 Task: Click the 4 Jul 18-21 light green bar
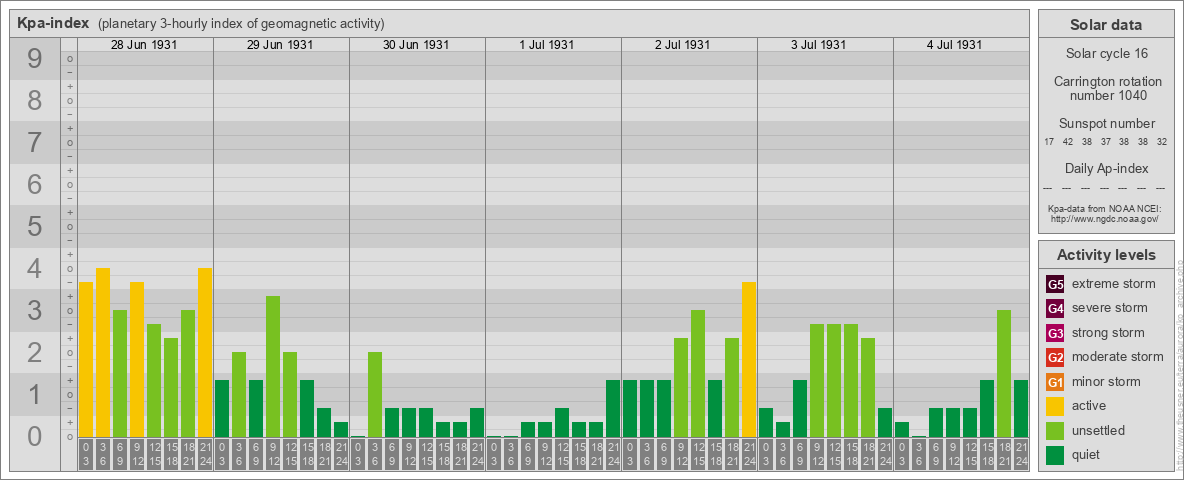point(1004,374)
